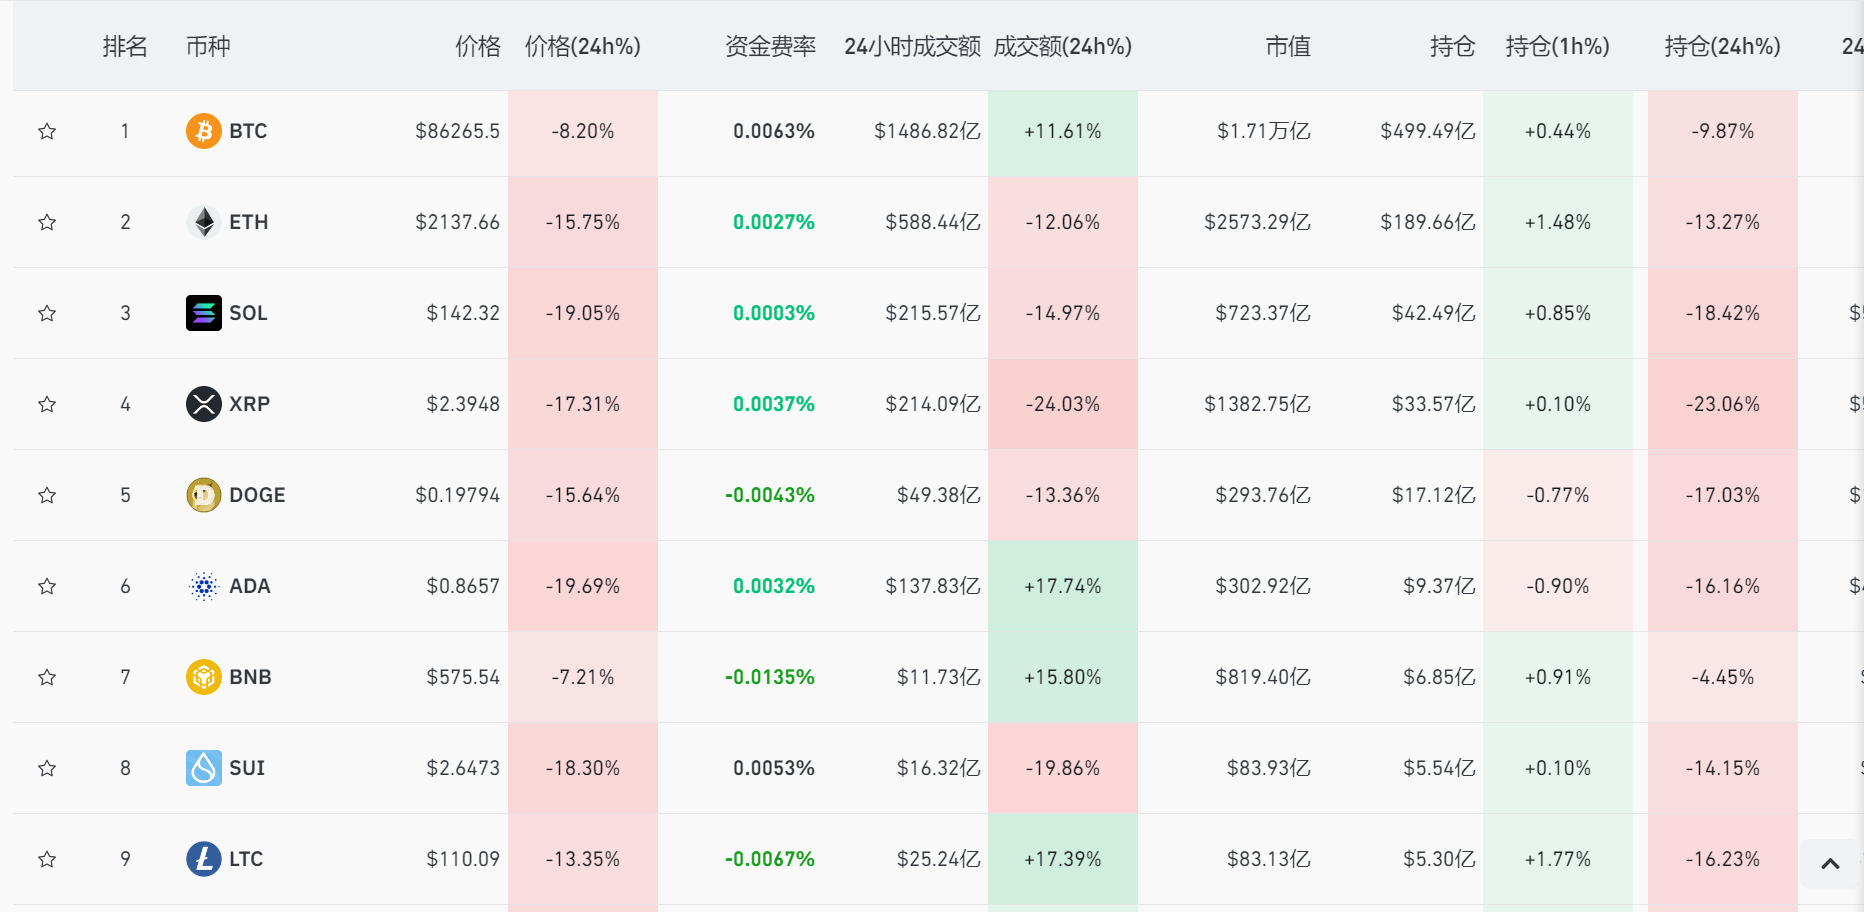The height and width of the screenshot is (912, 1864).
Task: Open the XRP coin name link
Action: pos(249,404)
